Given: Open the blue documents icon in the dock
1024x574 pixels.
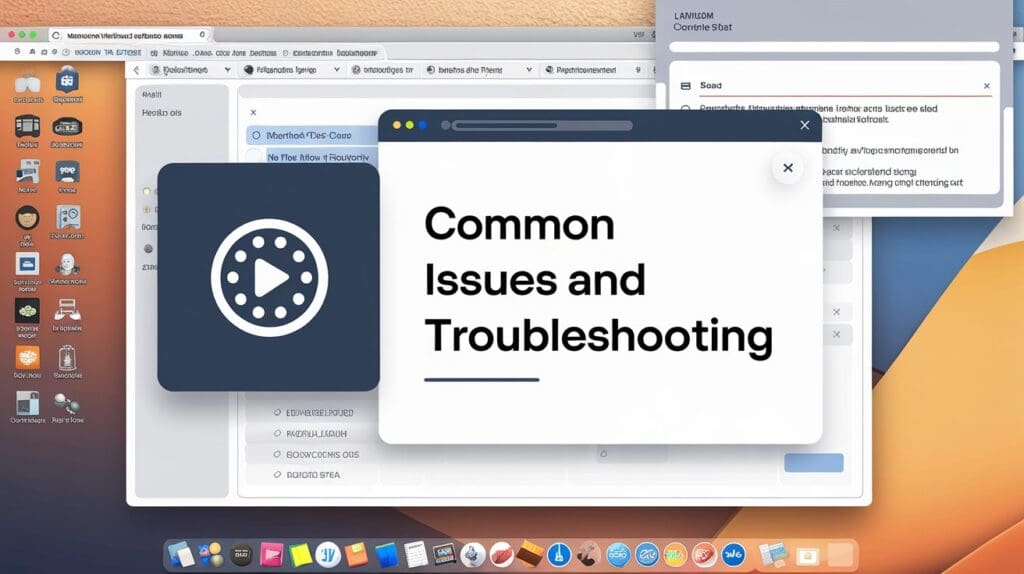Looking at the screenshot, I should tap(181, 554).
